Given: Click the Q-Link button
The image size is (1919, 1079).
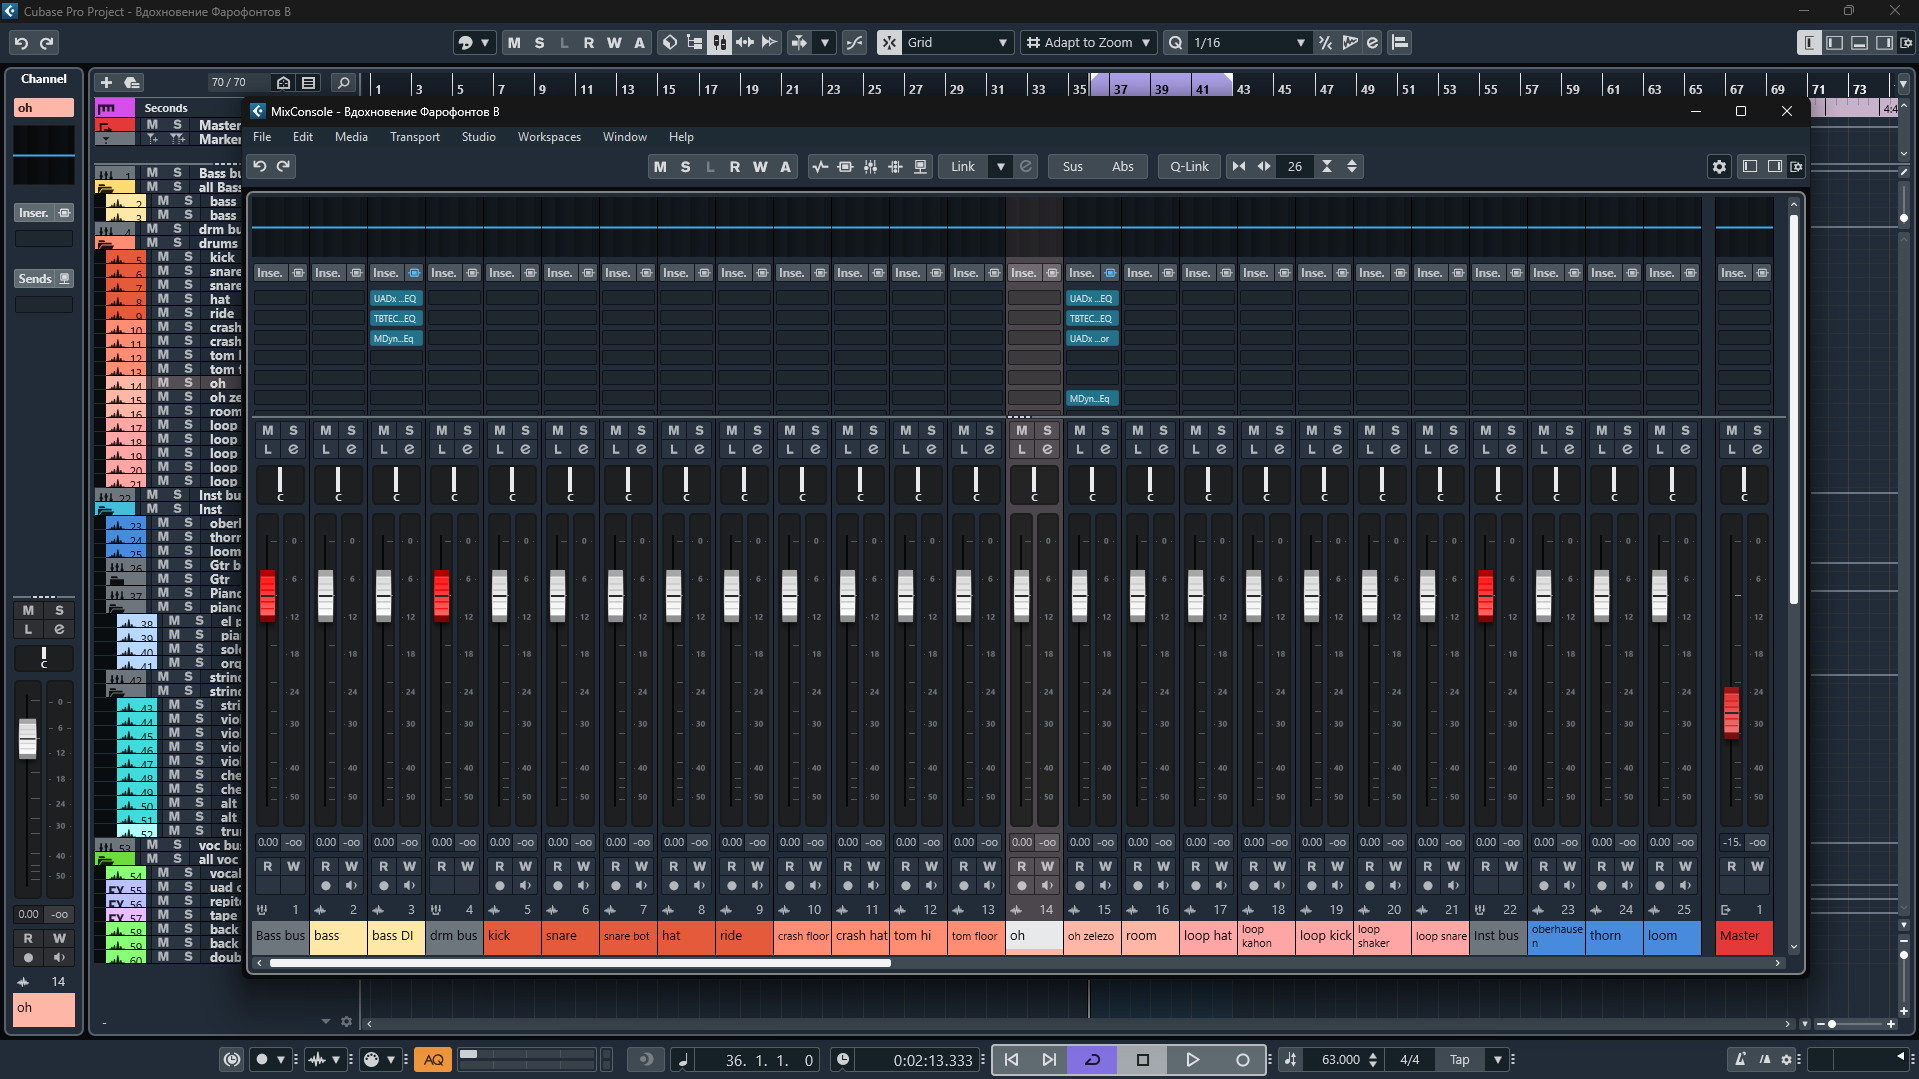Looking at the screenshot, I should [1189, 167].
